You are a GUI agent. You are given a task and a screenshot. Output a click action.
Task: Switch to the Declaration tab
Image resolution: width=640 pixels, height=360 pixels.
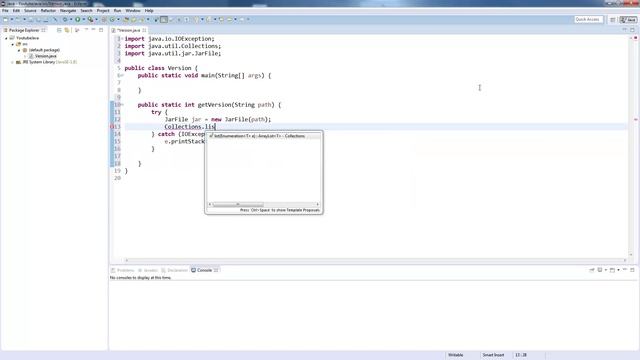click(174, 270)
